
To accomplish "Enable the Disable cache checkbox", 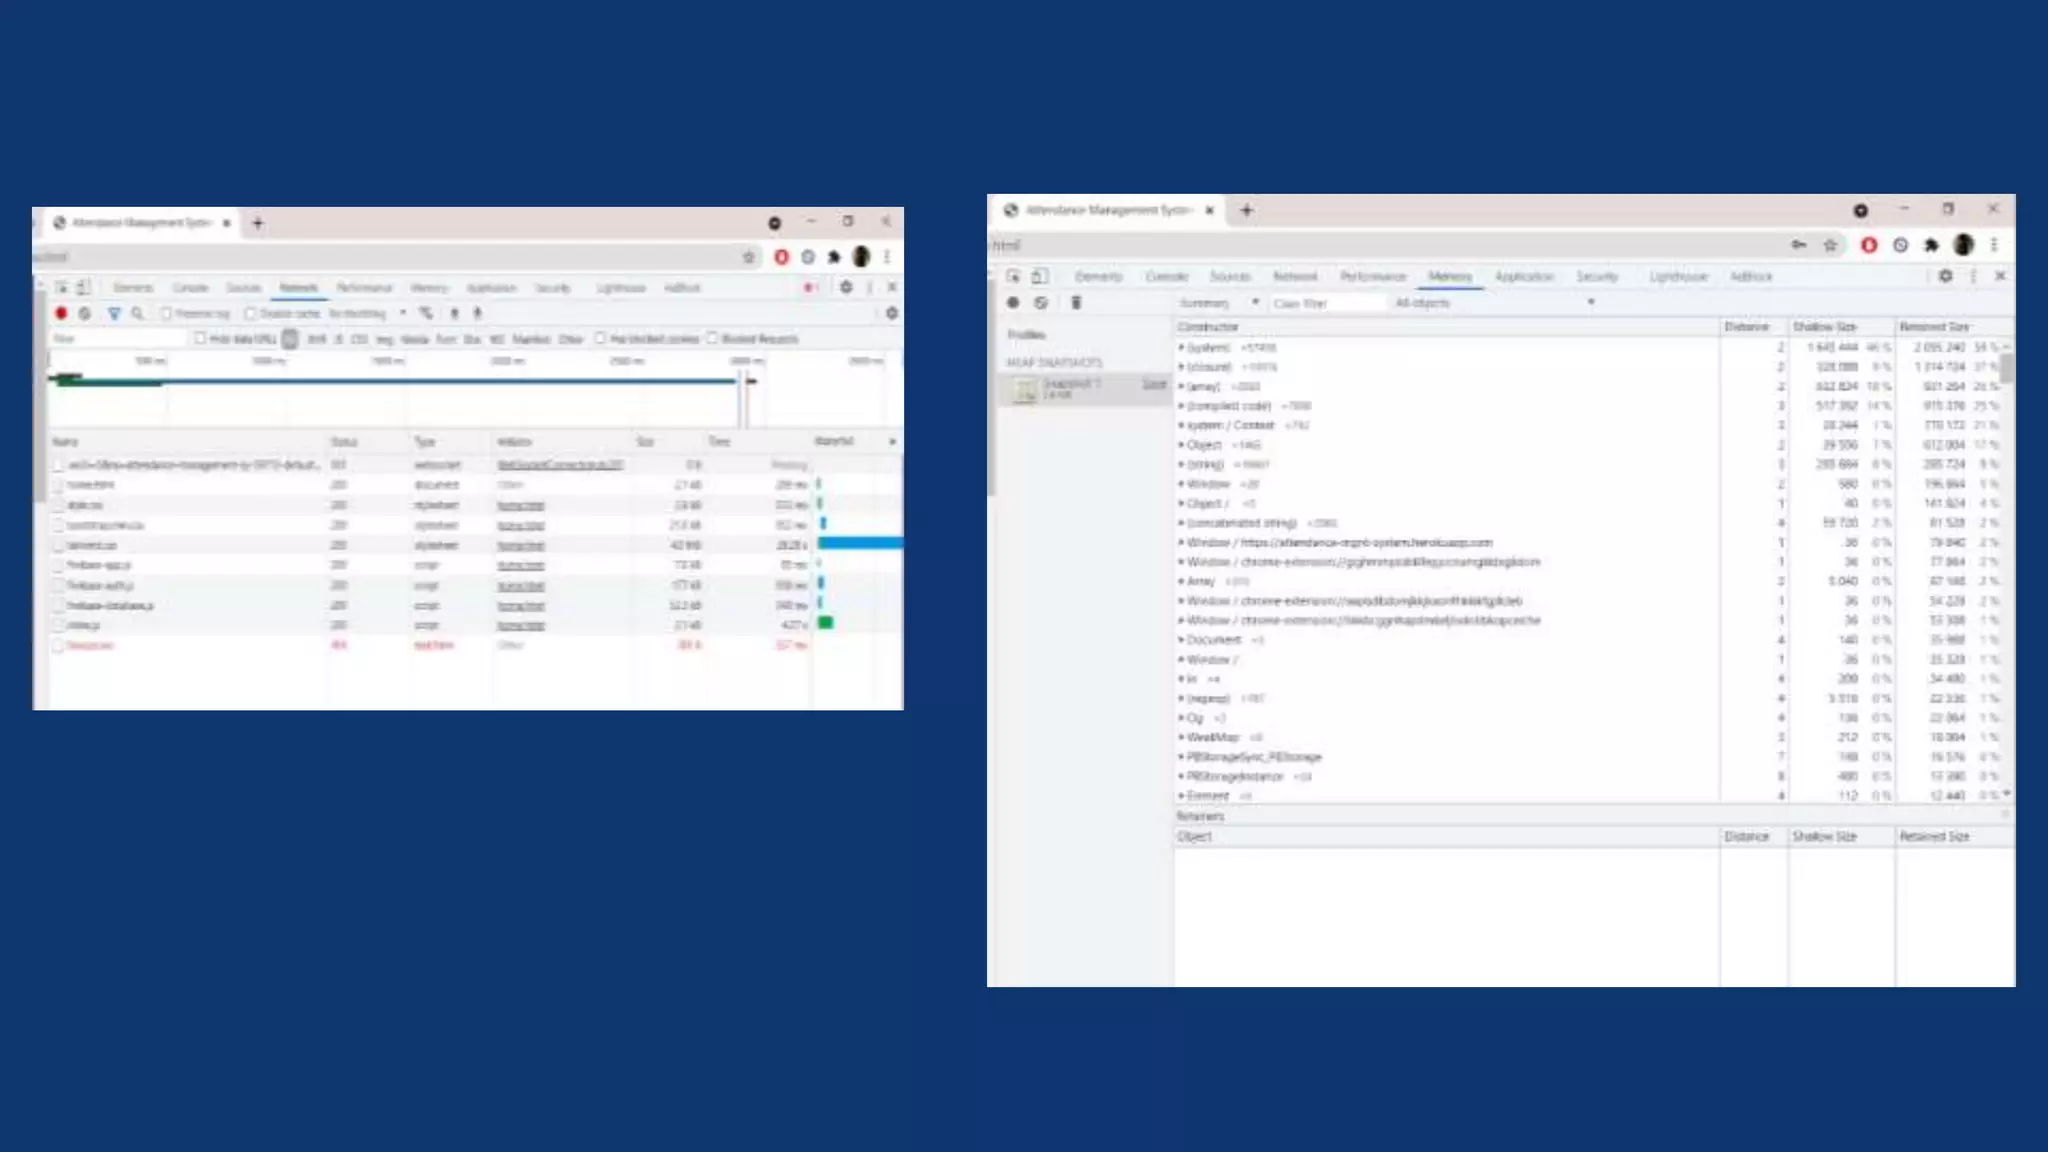I will 251,313.
